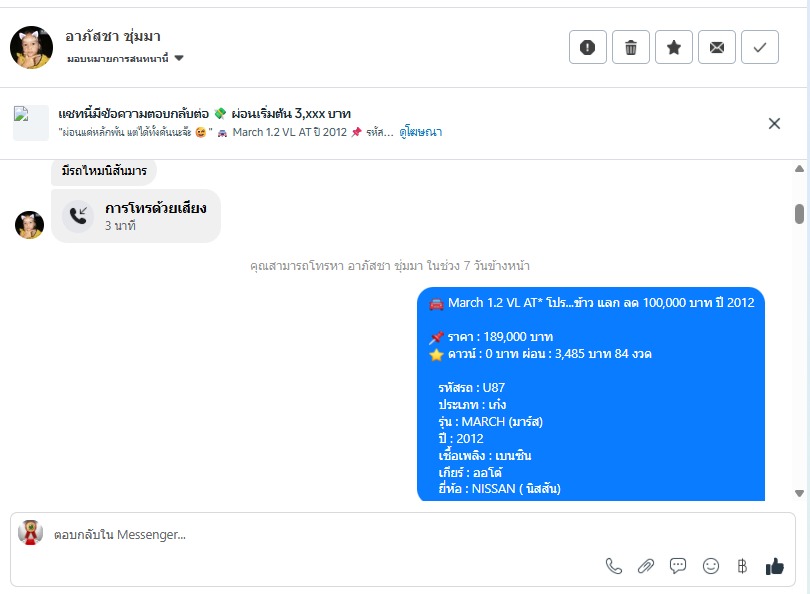Mark conversation done with checkmark button
The width and height of the screenshot is (810, 594).
[759, 47]
